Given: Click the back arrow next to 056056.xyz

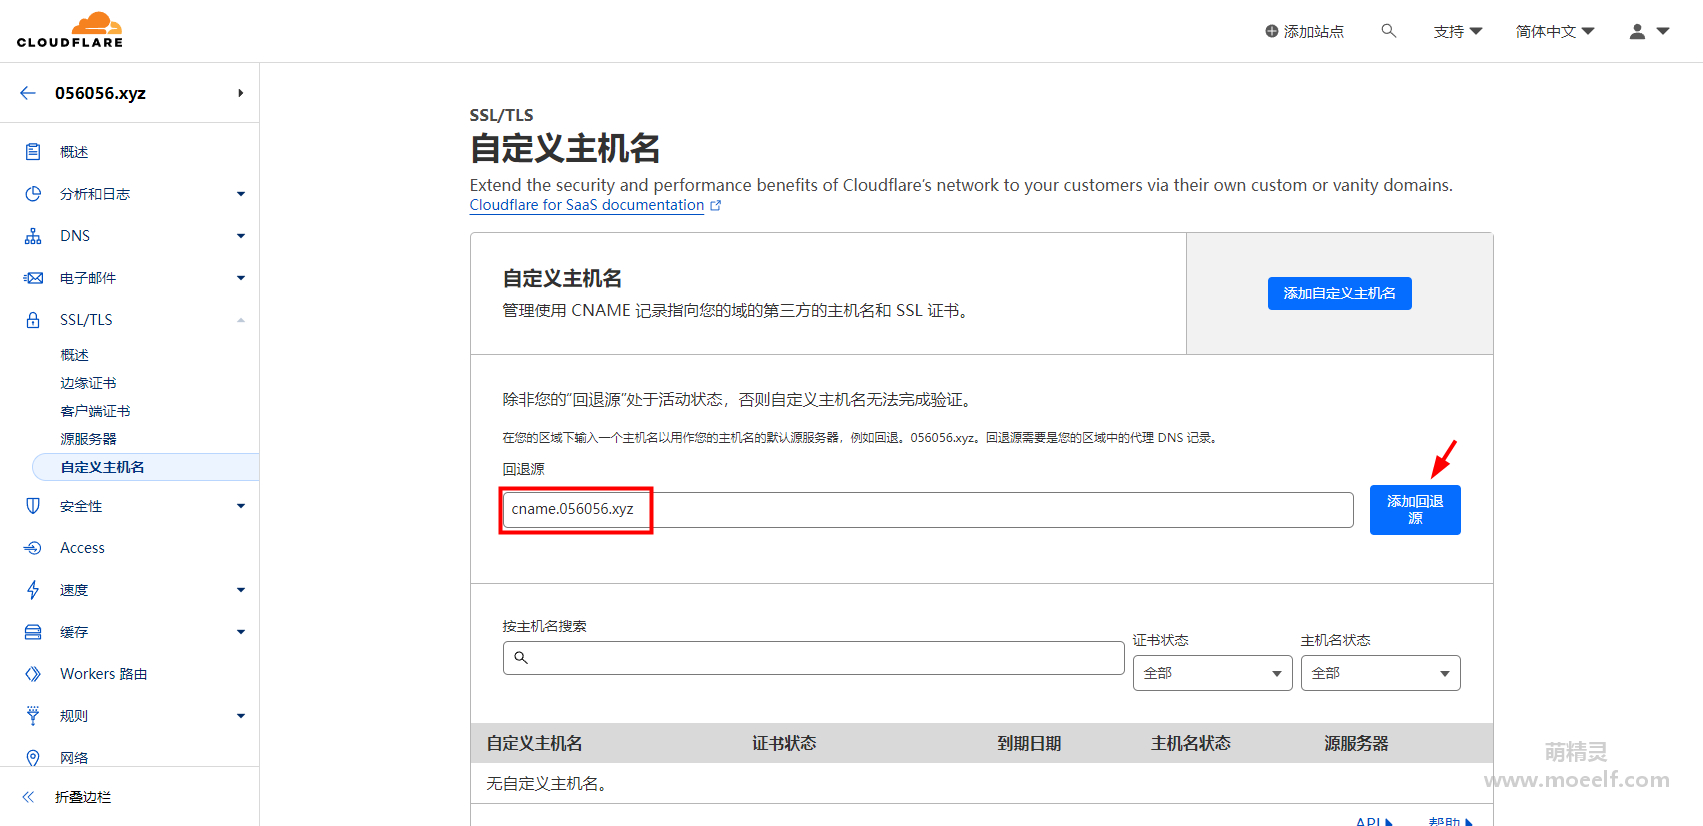Looking at the screenshot, I should (28, 93).
